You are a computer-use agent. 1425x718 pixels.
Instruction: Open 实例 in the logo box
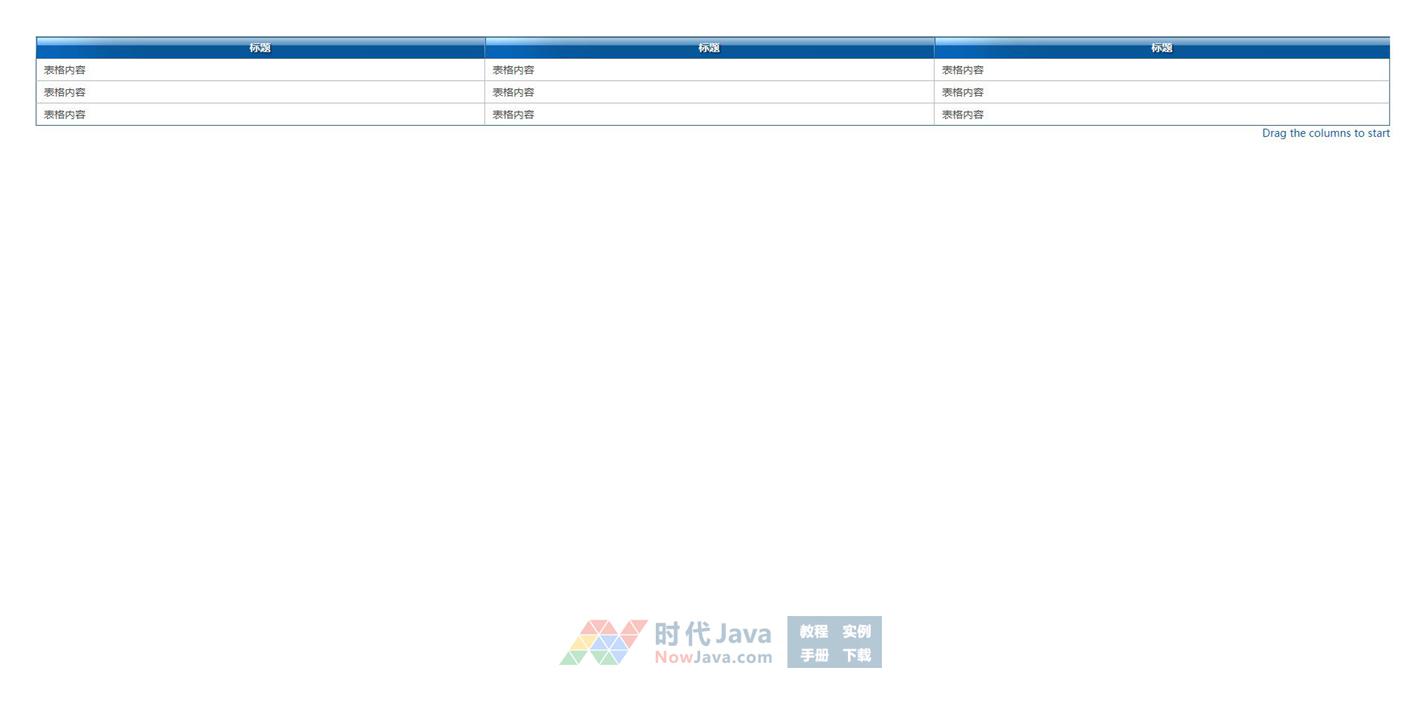pyautogui.click(x=856, y=631)
